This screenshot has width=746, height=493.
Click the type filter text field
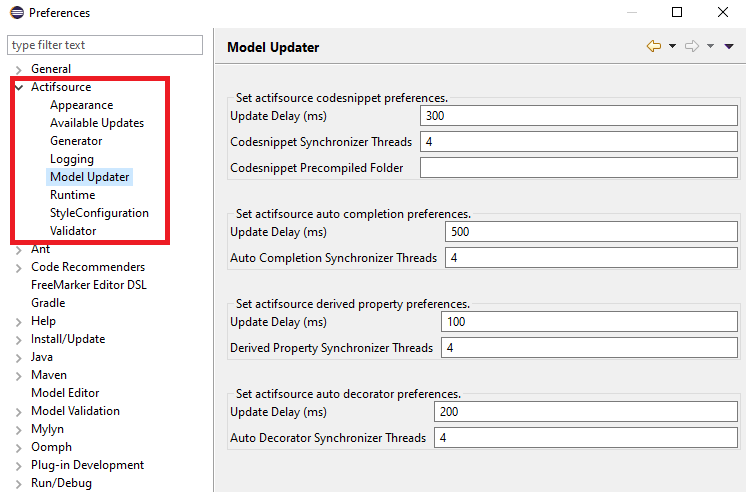(x=105, y=45)
